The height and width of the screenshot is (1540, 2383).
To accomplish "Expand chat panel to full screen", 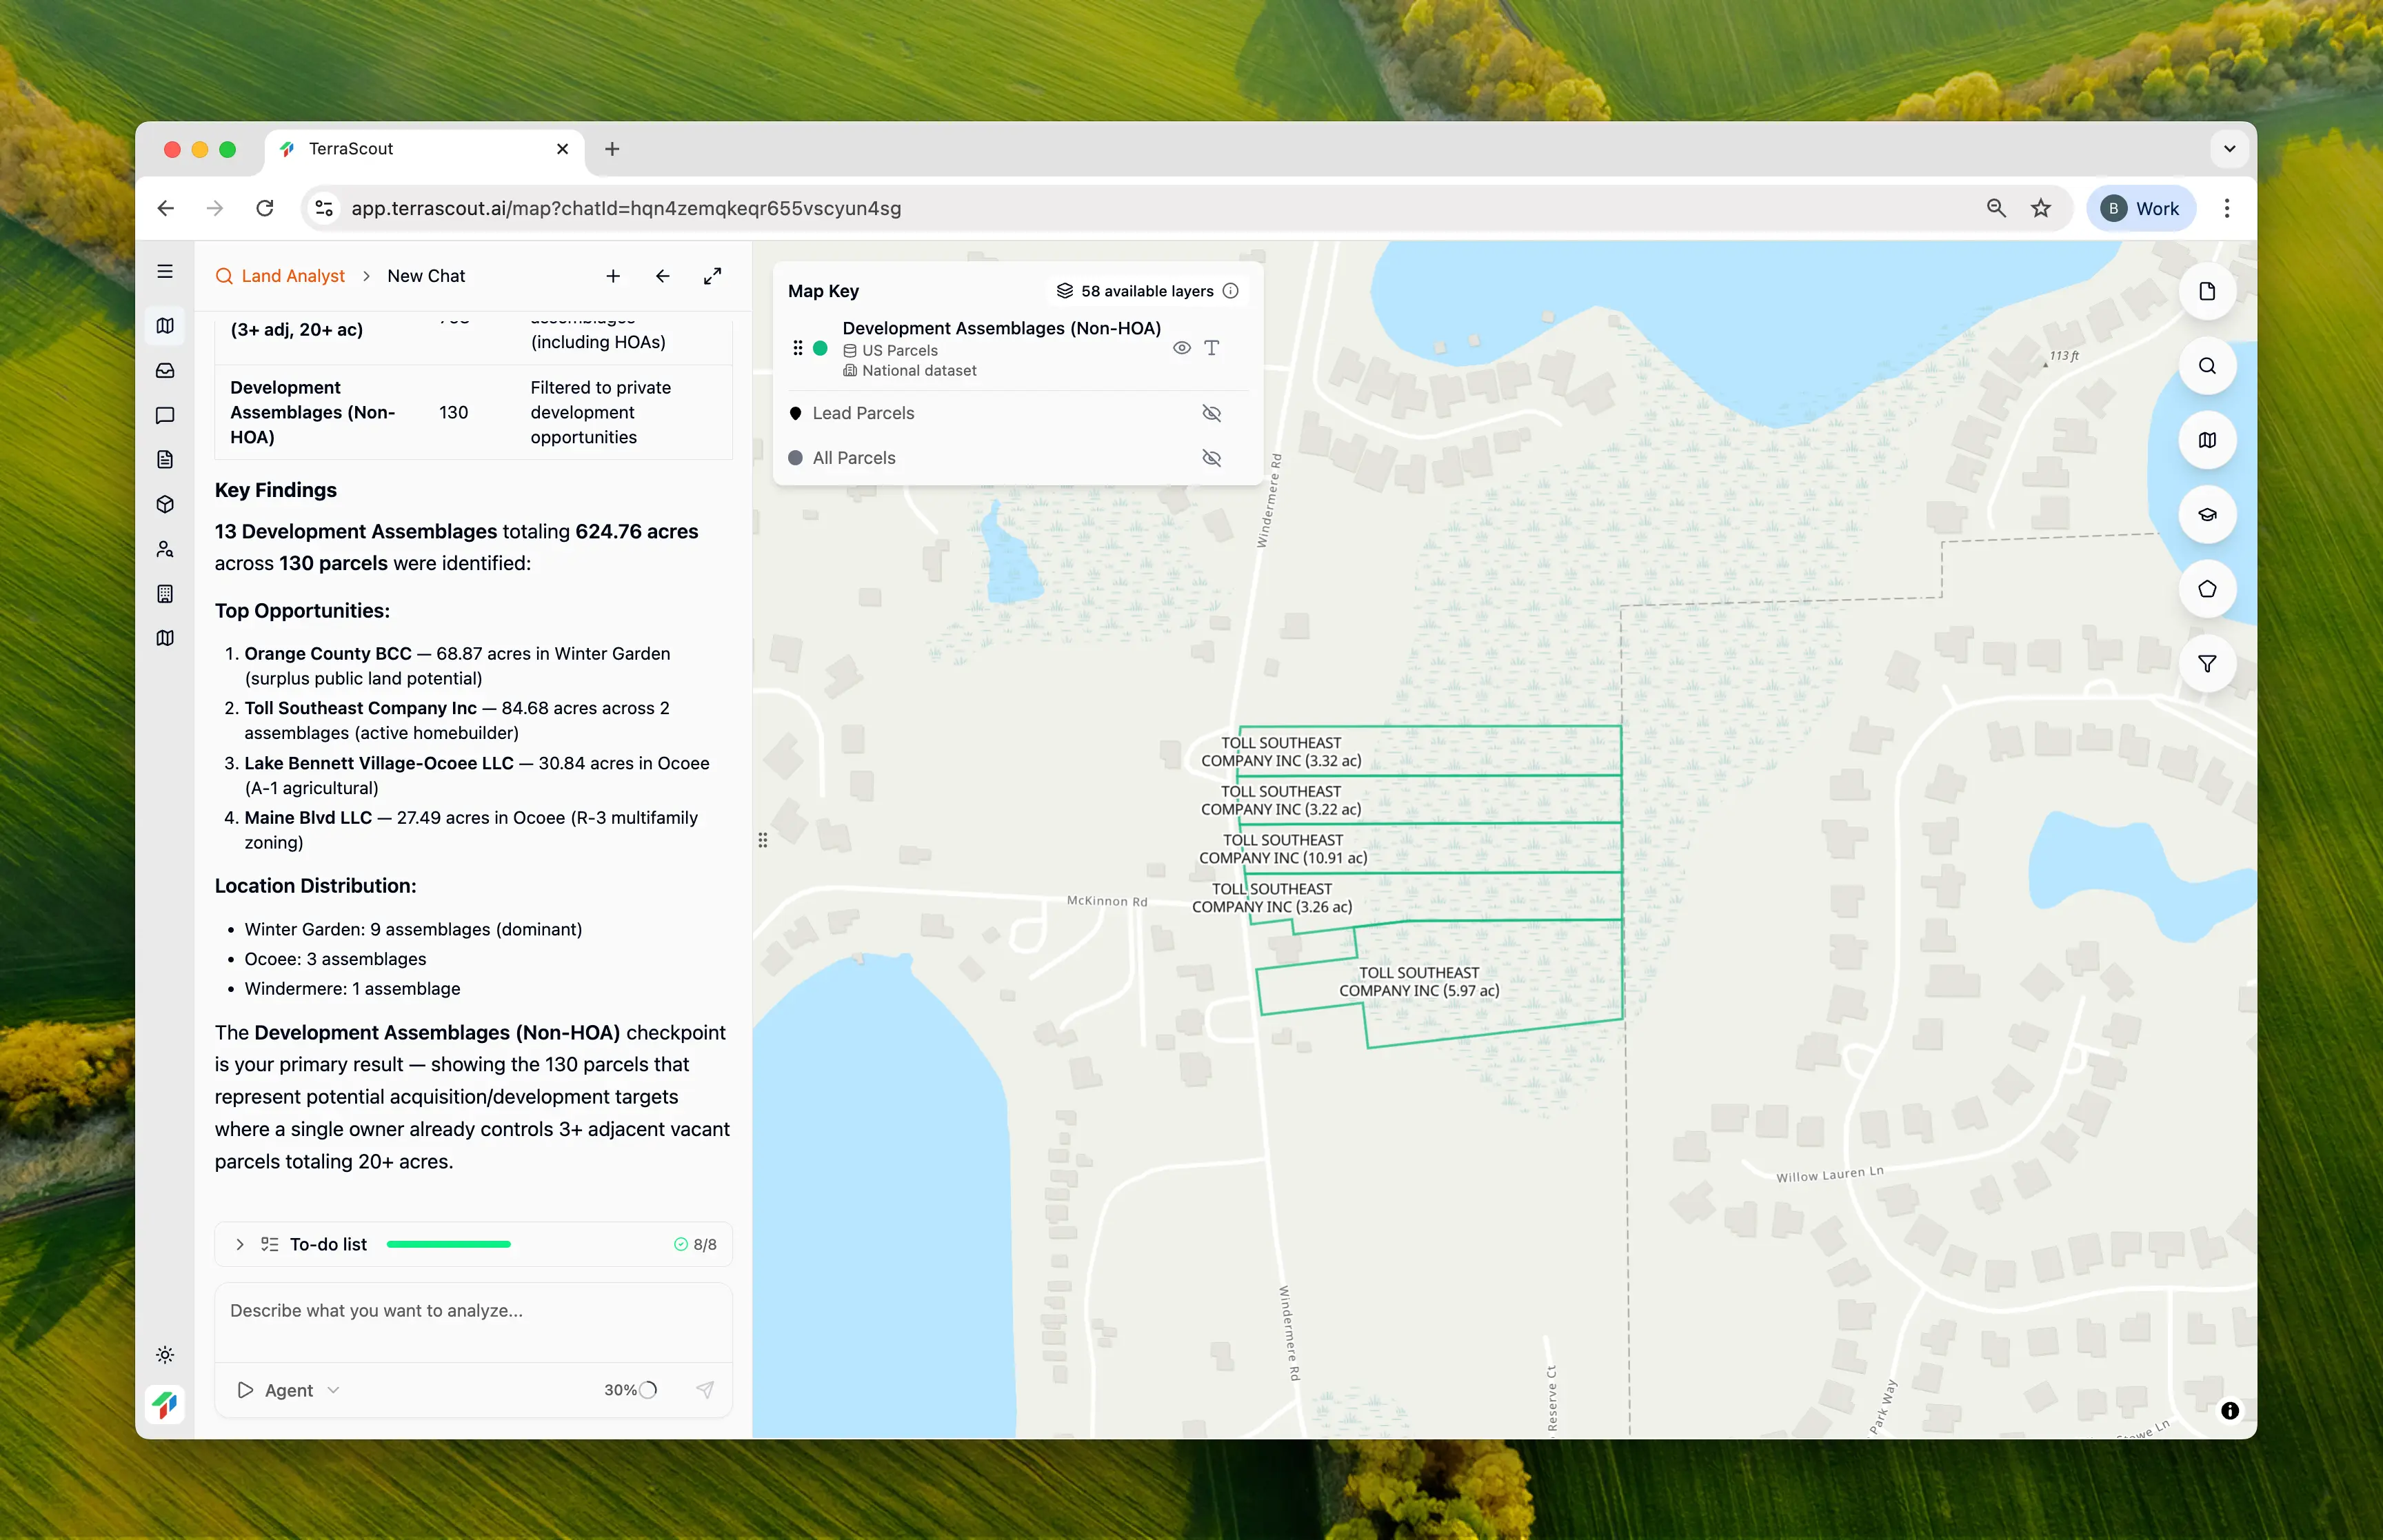I will (712, 276).
